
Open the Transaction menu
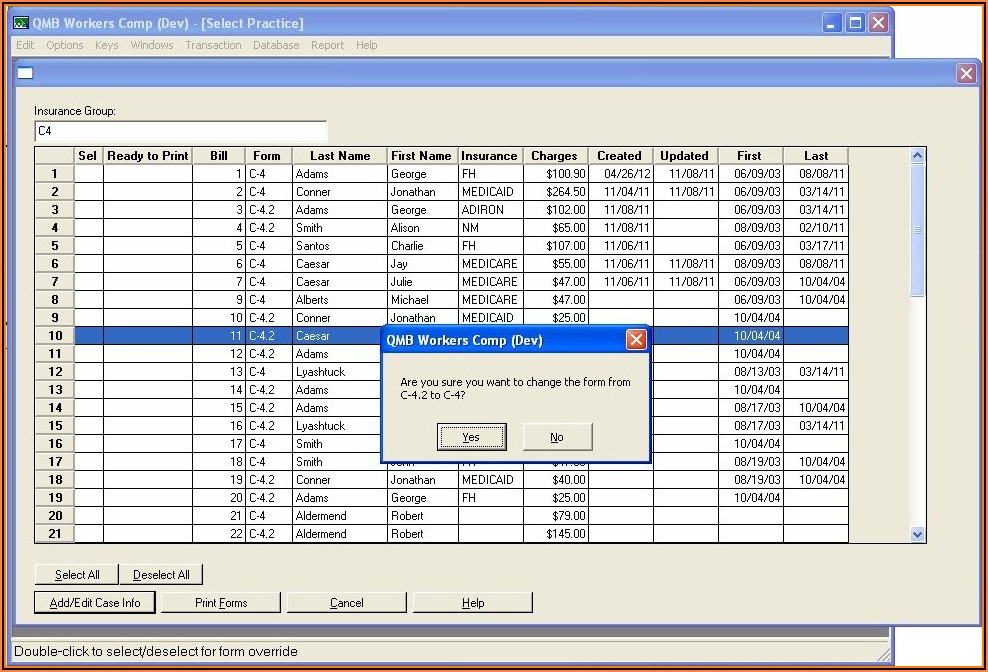click(x=213, y=45)
